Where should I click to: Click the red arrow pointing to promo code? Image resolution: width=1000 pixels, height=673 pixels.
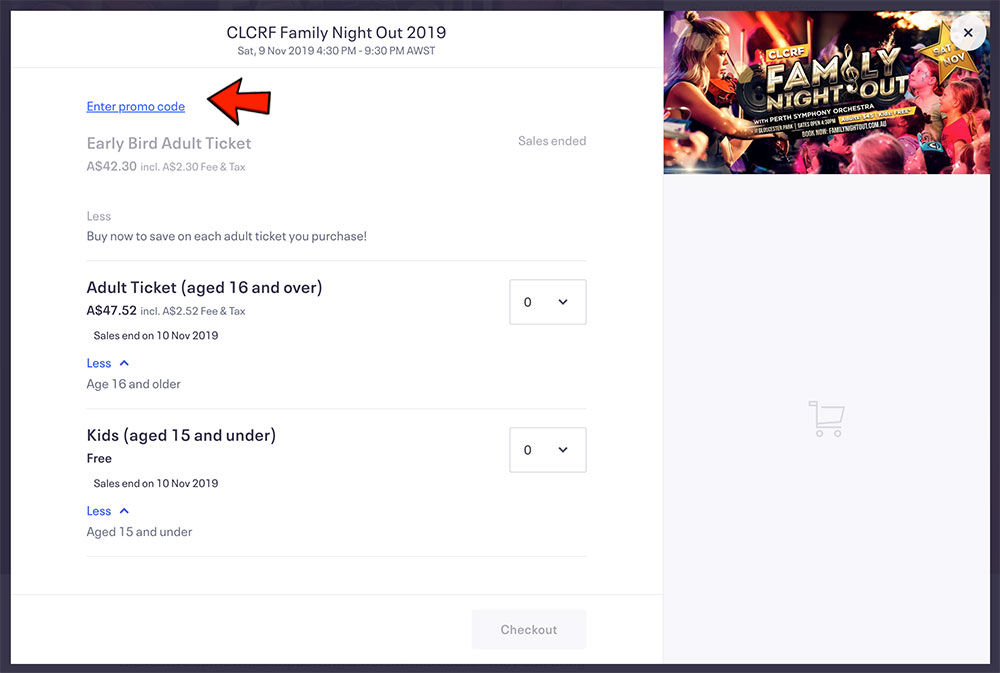coord(239,101)
